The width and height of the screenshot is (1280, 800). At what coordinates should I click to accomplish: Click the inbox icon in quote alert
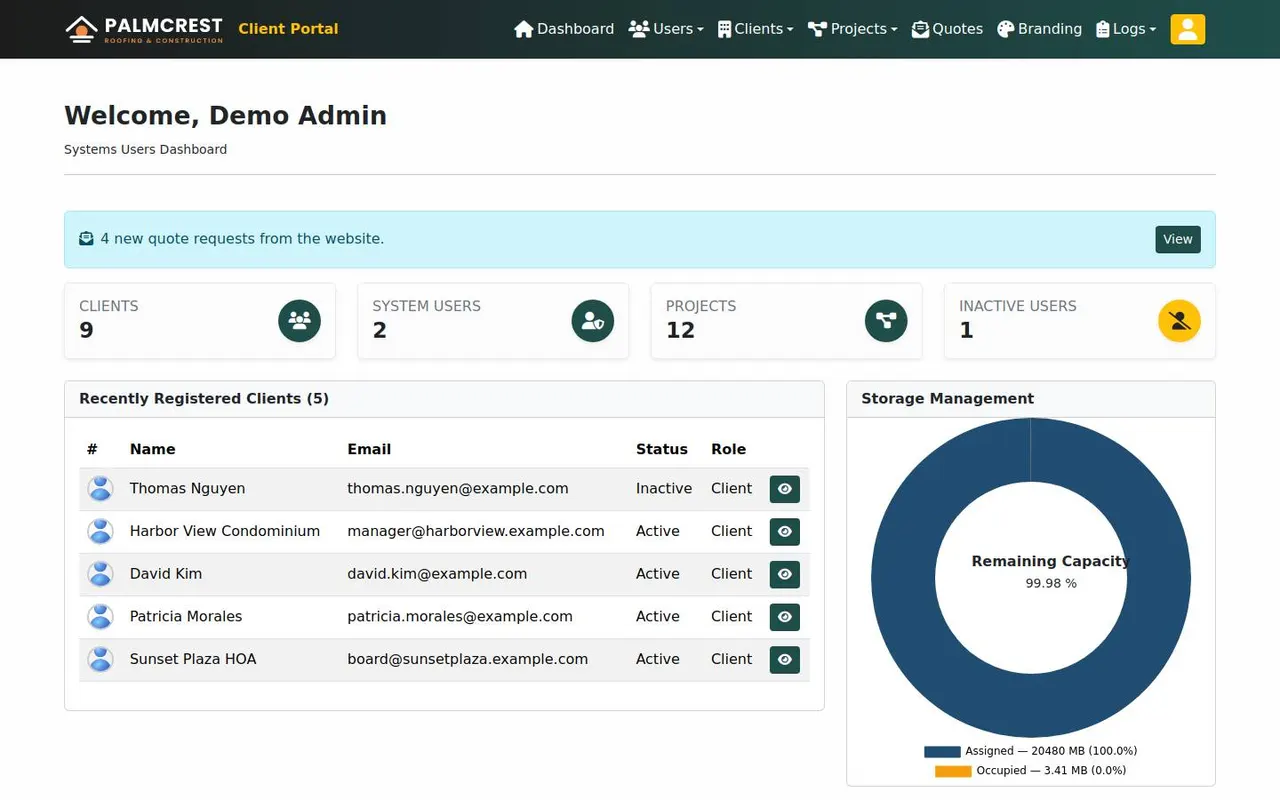[x=87, y=239]
